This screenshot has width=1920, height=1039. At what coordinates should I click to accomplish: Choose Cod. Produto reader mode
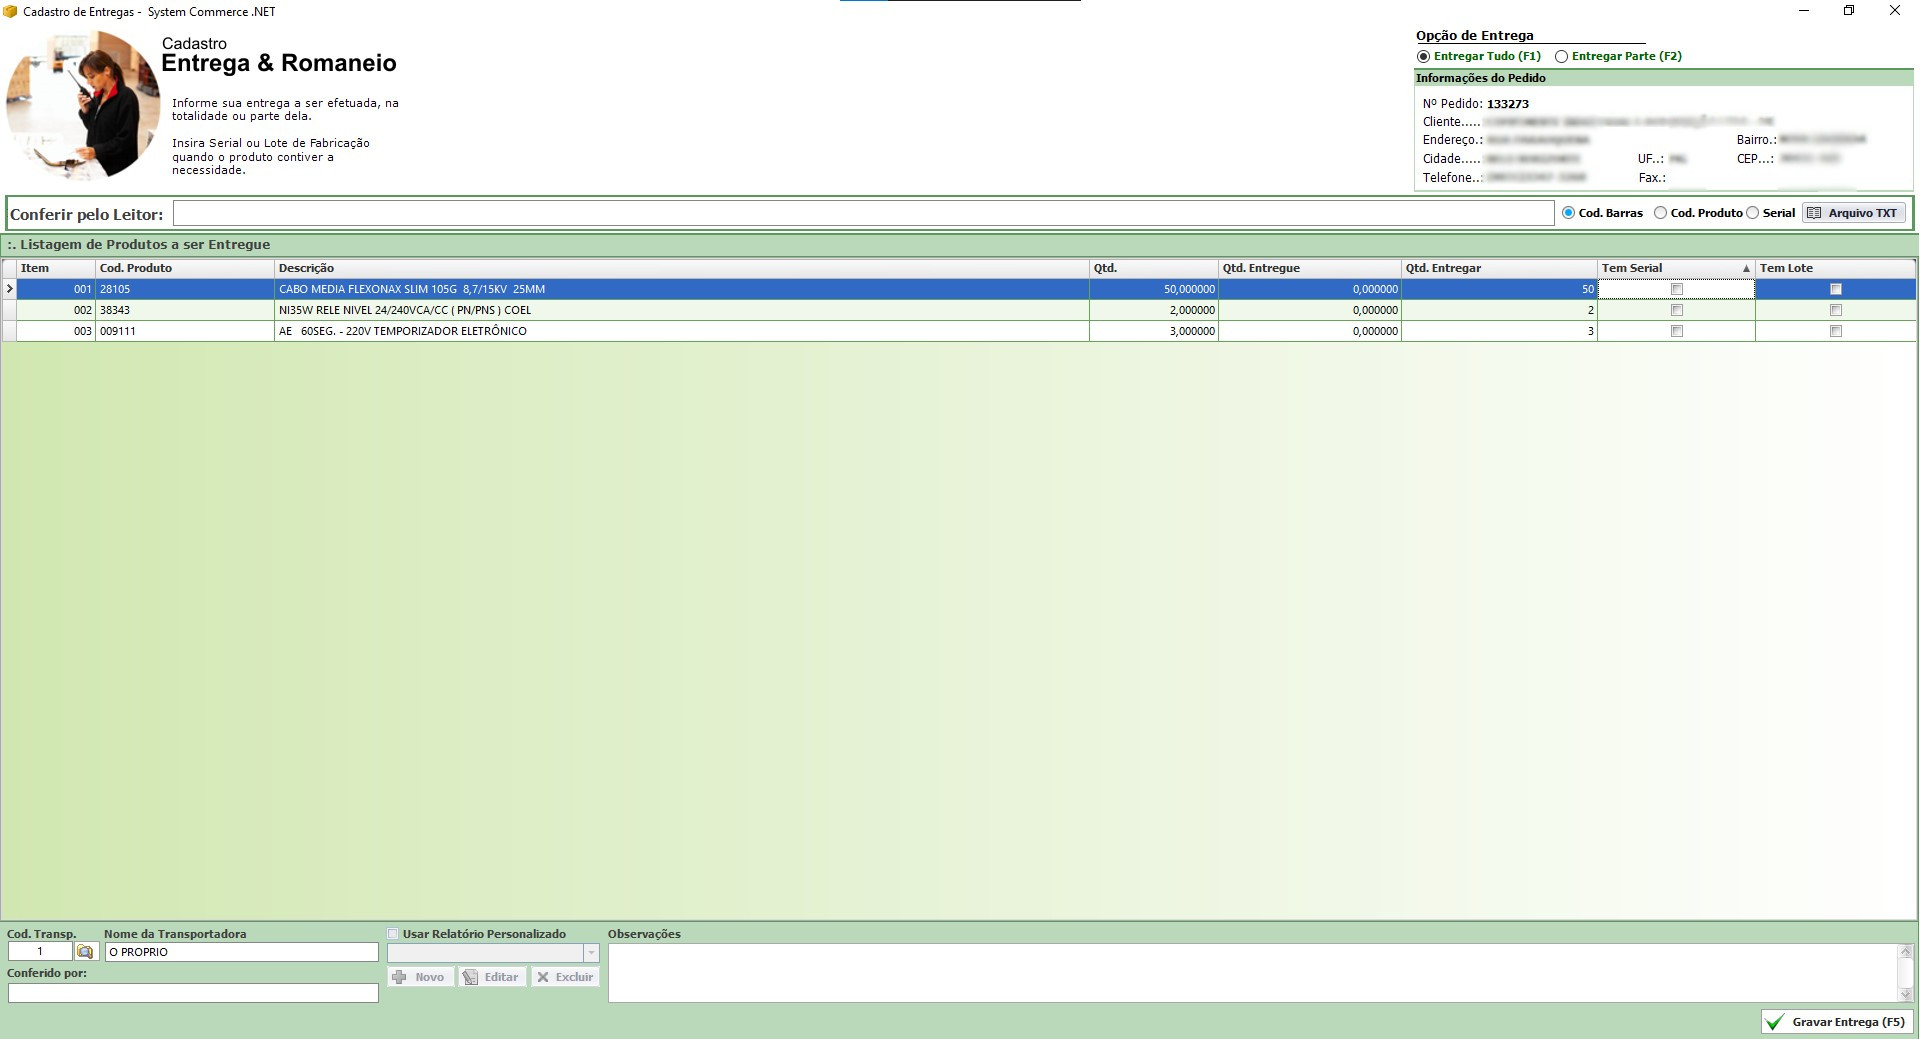point(1660,213)
